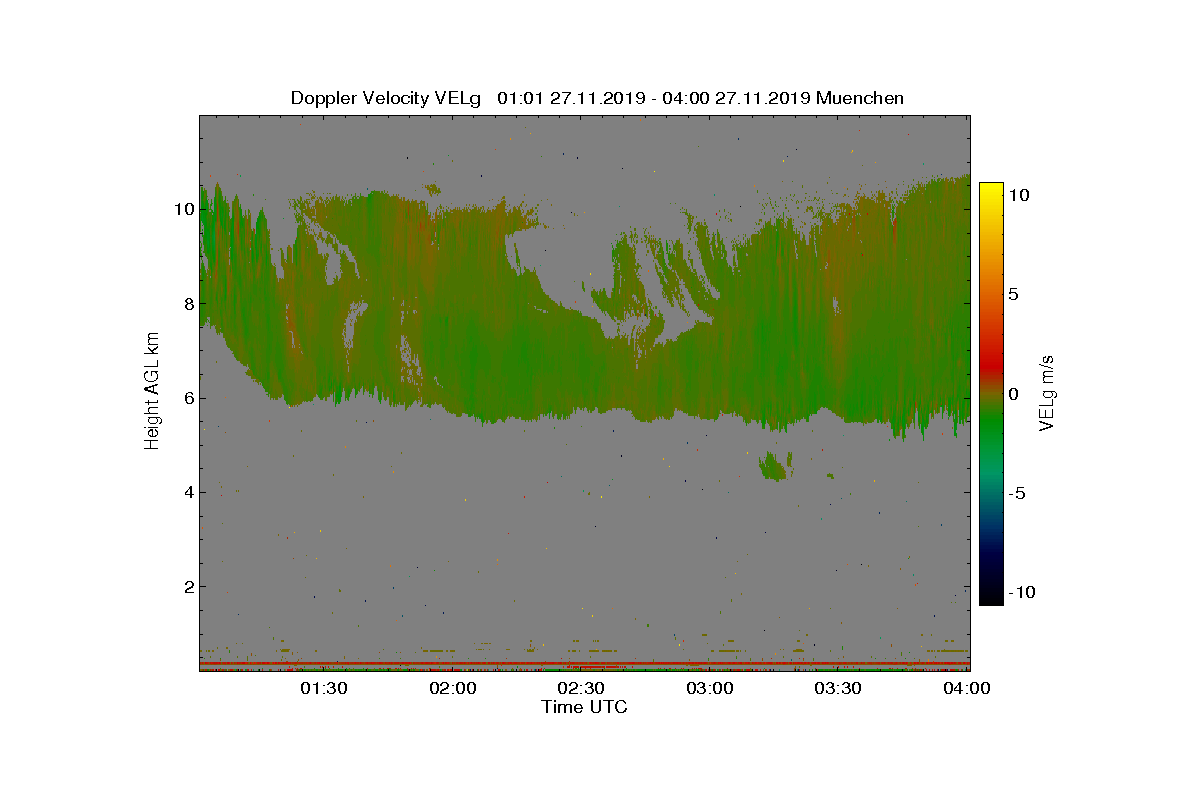Click the "Height AGL km" y-axis label
This screenshot has height=800, width=1200.
click(x=152, y=393)
